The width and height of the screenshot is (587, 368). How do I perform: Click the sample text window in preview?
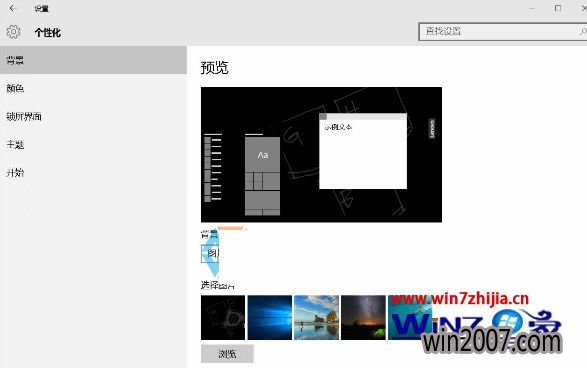tap(363, 151)
